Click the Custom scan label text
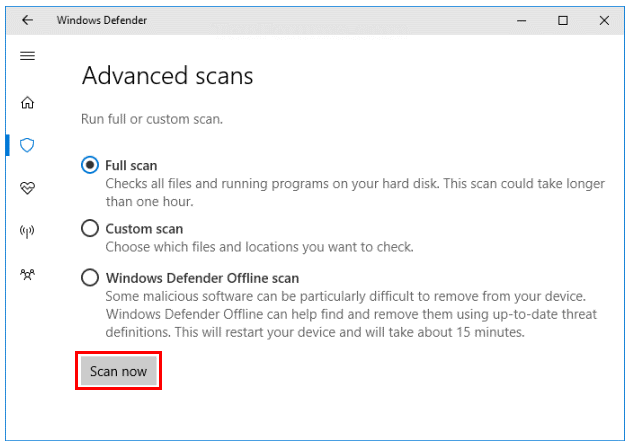This screenshot has width=632, height=448. [144, 229]
